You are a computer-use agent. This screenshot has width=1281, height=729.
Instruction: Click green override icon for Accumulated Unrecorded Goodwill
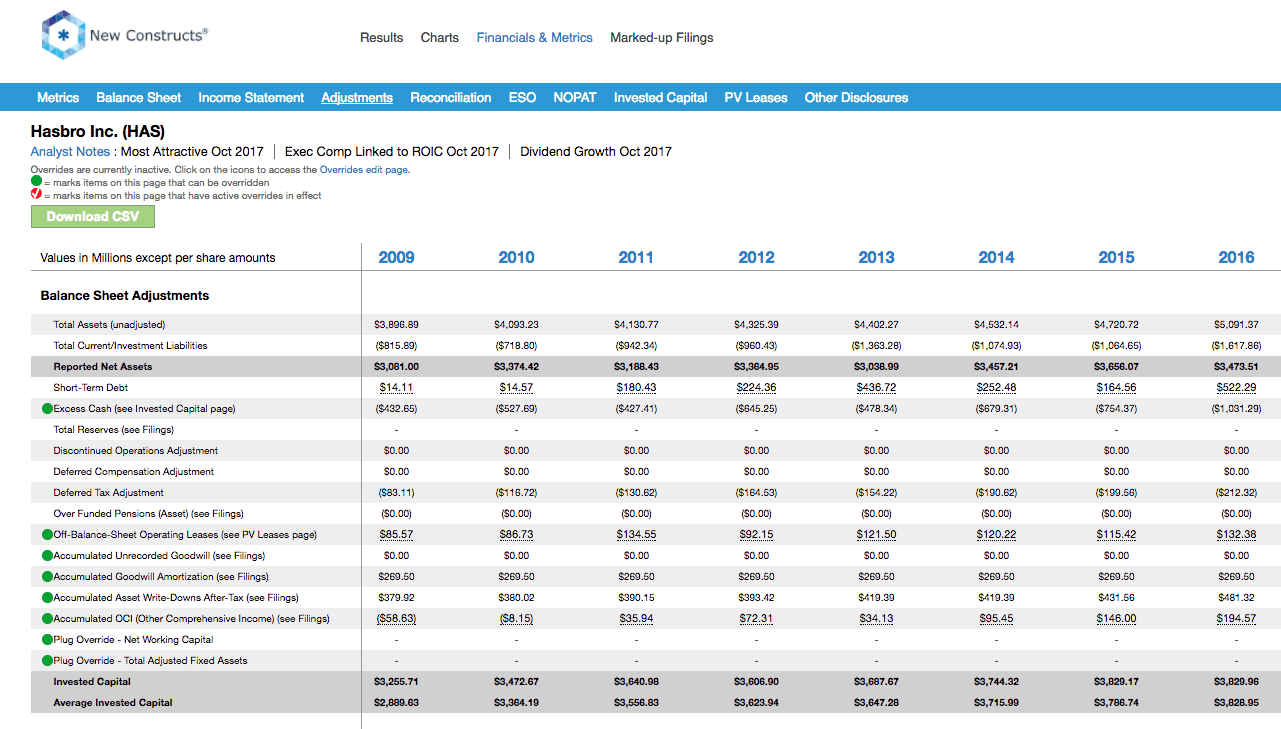[47, 556]
